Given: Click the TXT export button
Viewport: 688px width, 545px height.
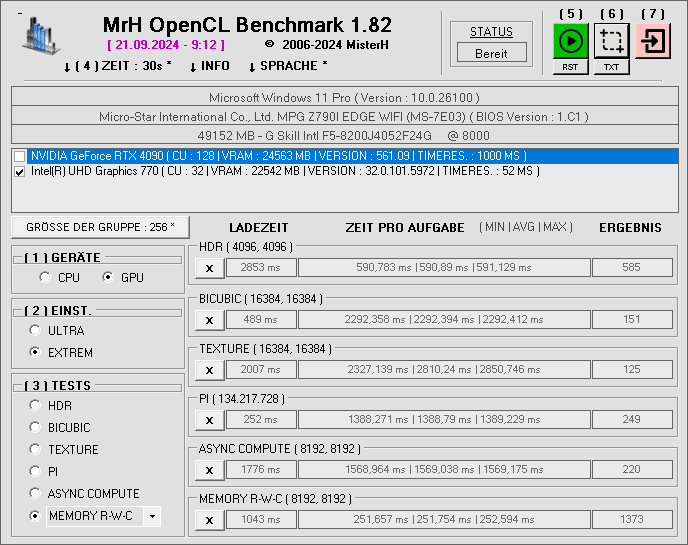Looking at the screenshot, I should pos(612,67).
